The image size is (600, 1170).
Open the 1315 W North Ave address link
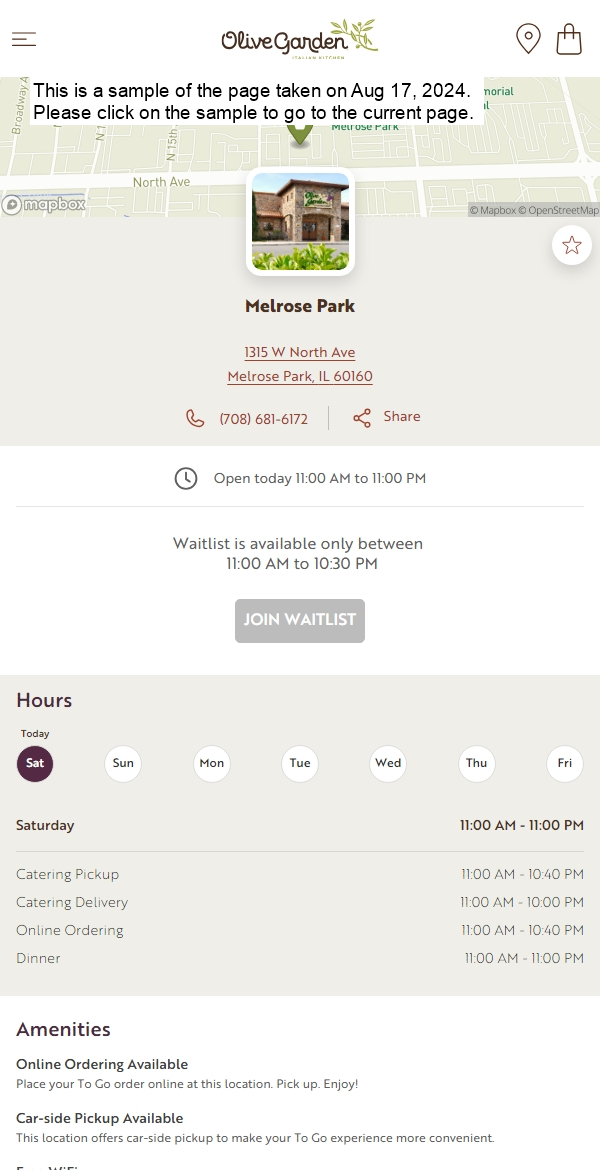pos(300,352)
